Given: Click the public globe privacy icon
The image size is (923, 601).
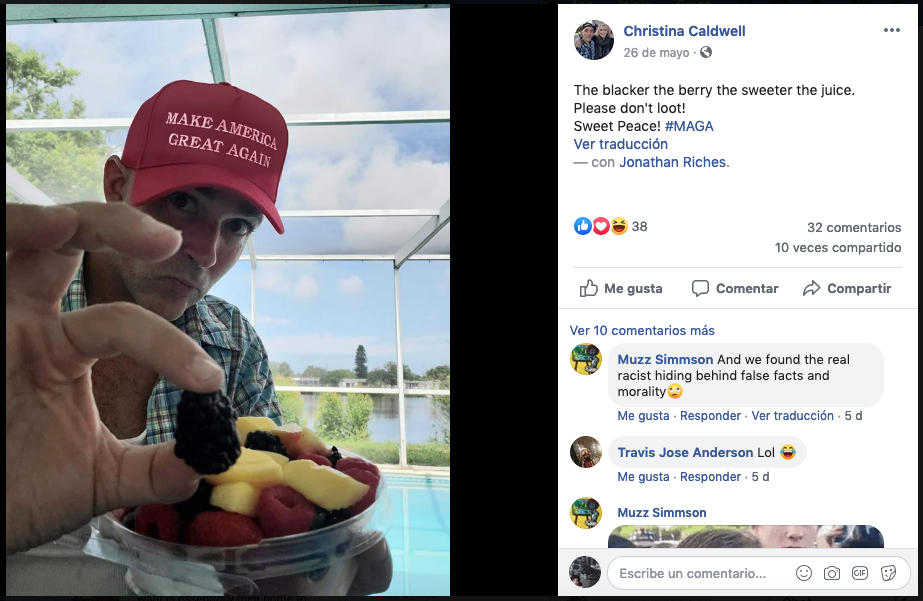Looking at the screenshot, I should [706, 52].
